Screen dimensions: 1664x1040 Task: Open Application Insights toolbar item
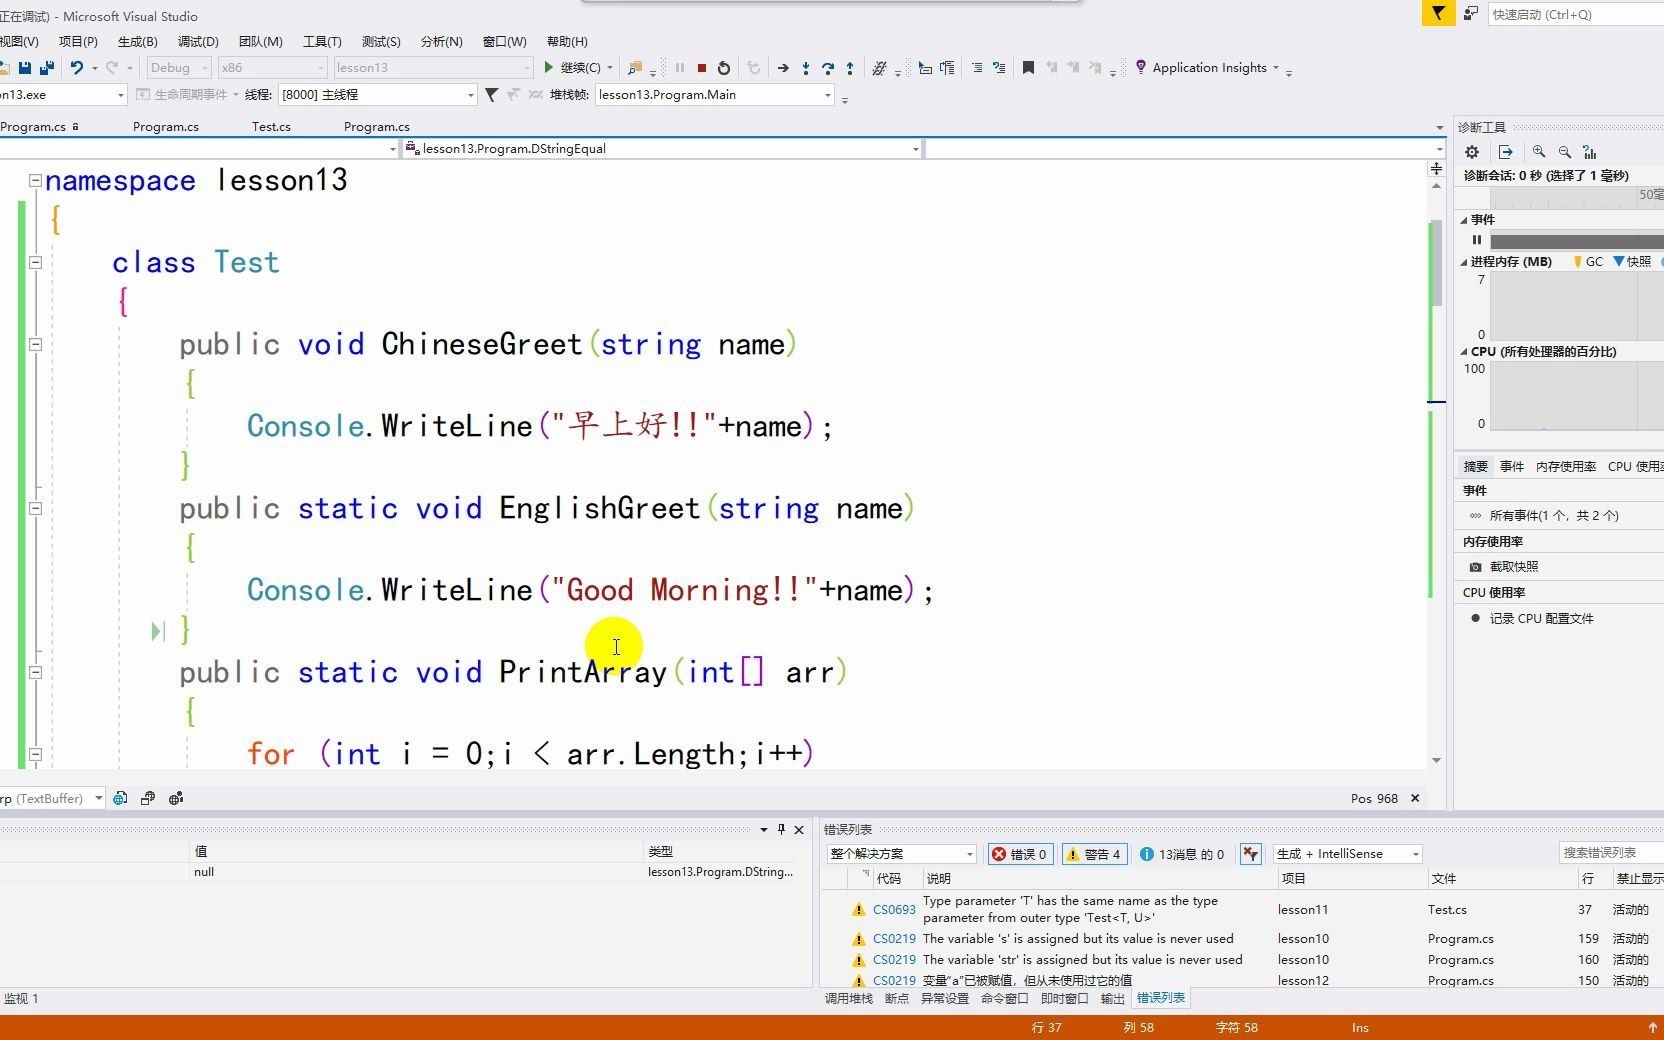[1206, 68]
